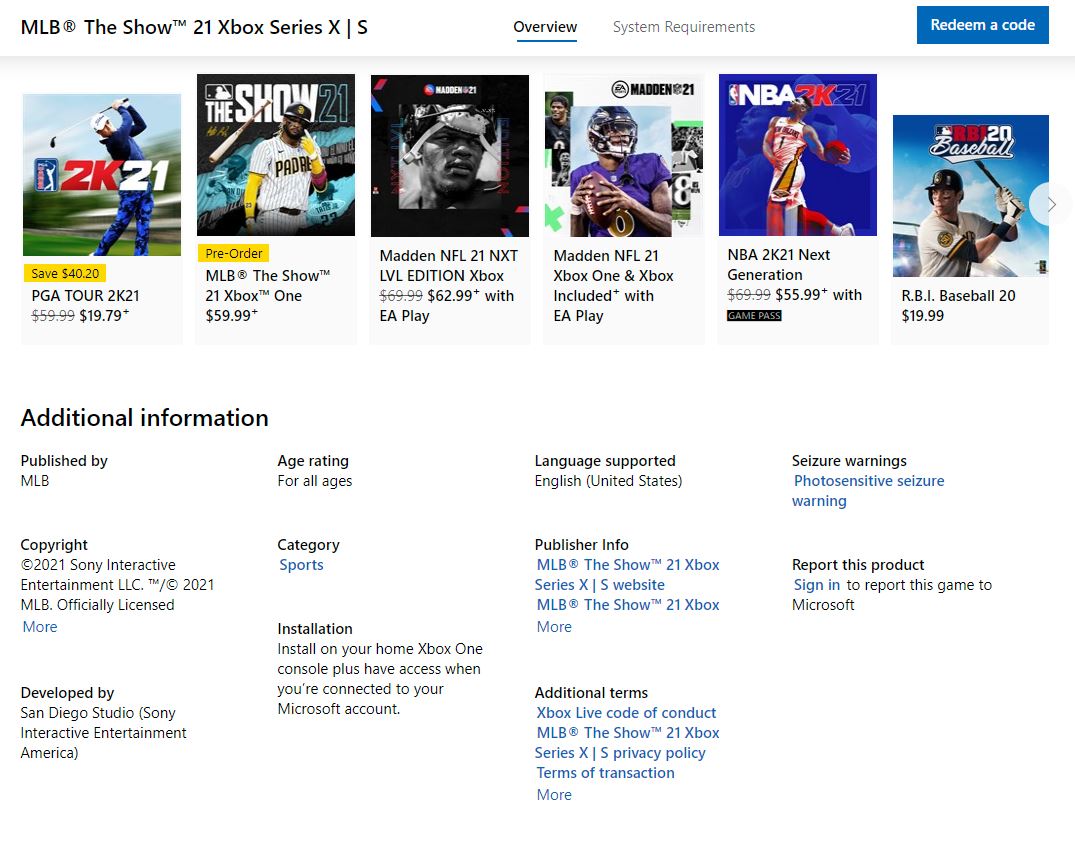Open NBA 2K21 Next Generation cover image
This screenshot has width=1075, height=847.
tap(797, 155)
